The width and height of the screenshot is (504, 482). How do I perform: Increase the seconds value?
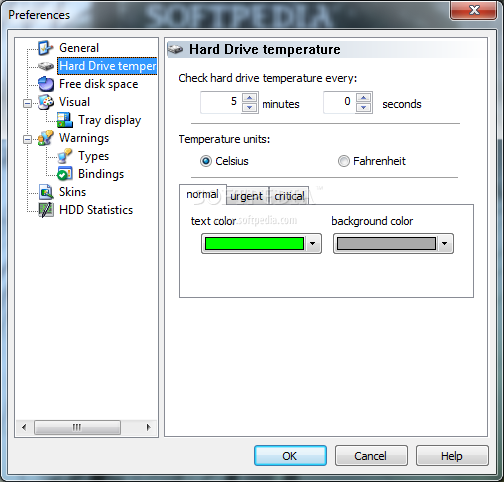(364, 98)
